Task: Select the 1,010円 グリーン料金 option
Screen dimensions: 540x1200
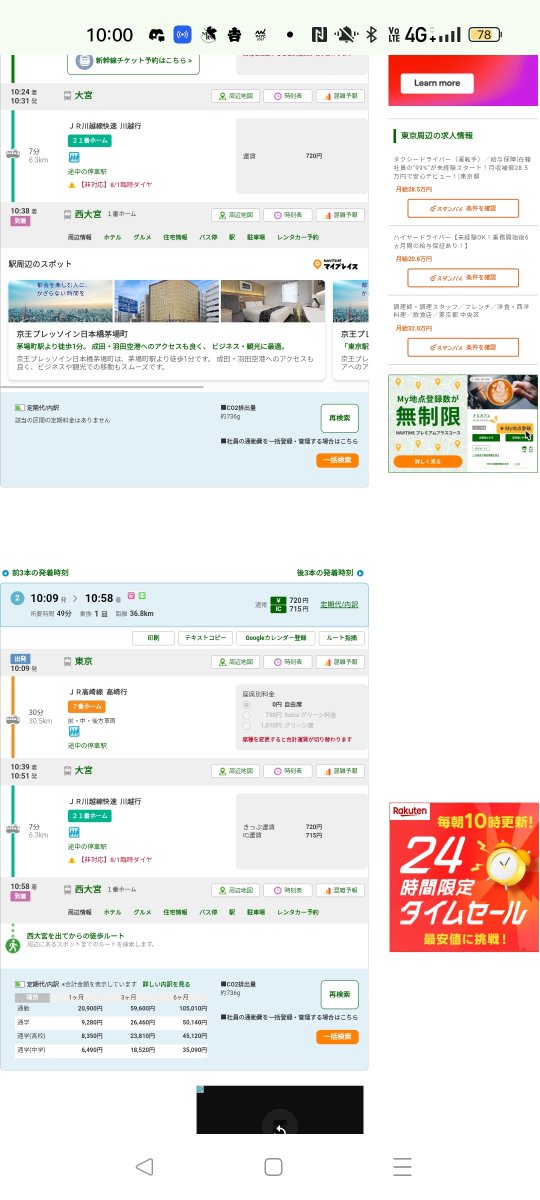Action: [x=246, y=725]
